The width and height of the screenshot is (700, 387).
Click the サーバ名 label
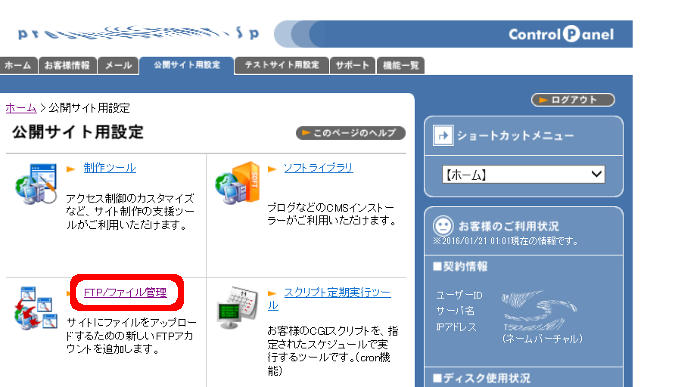tap(455, 311)
